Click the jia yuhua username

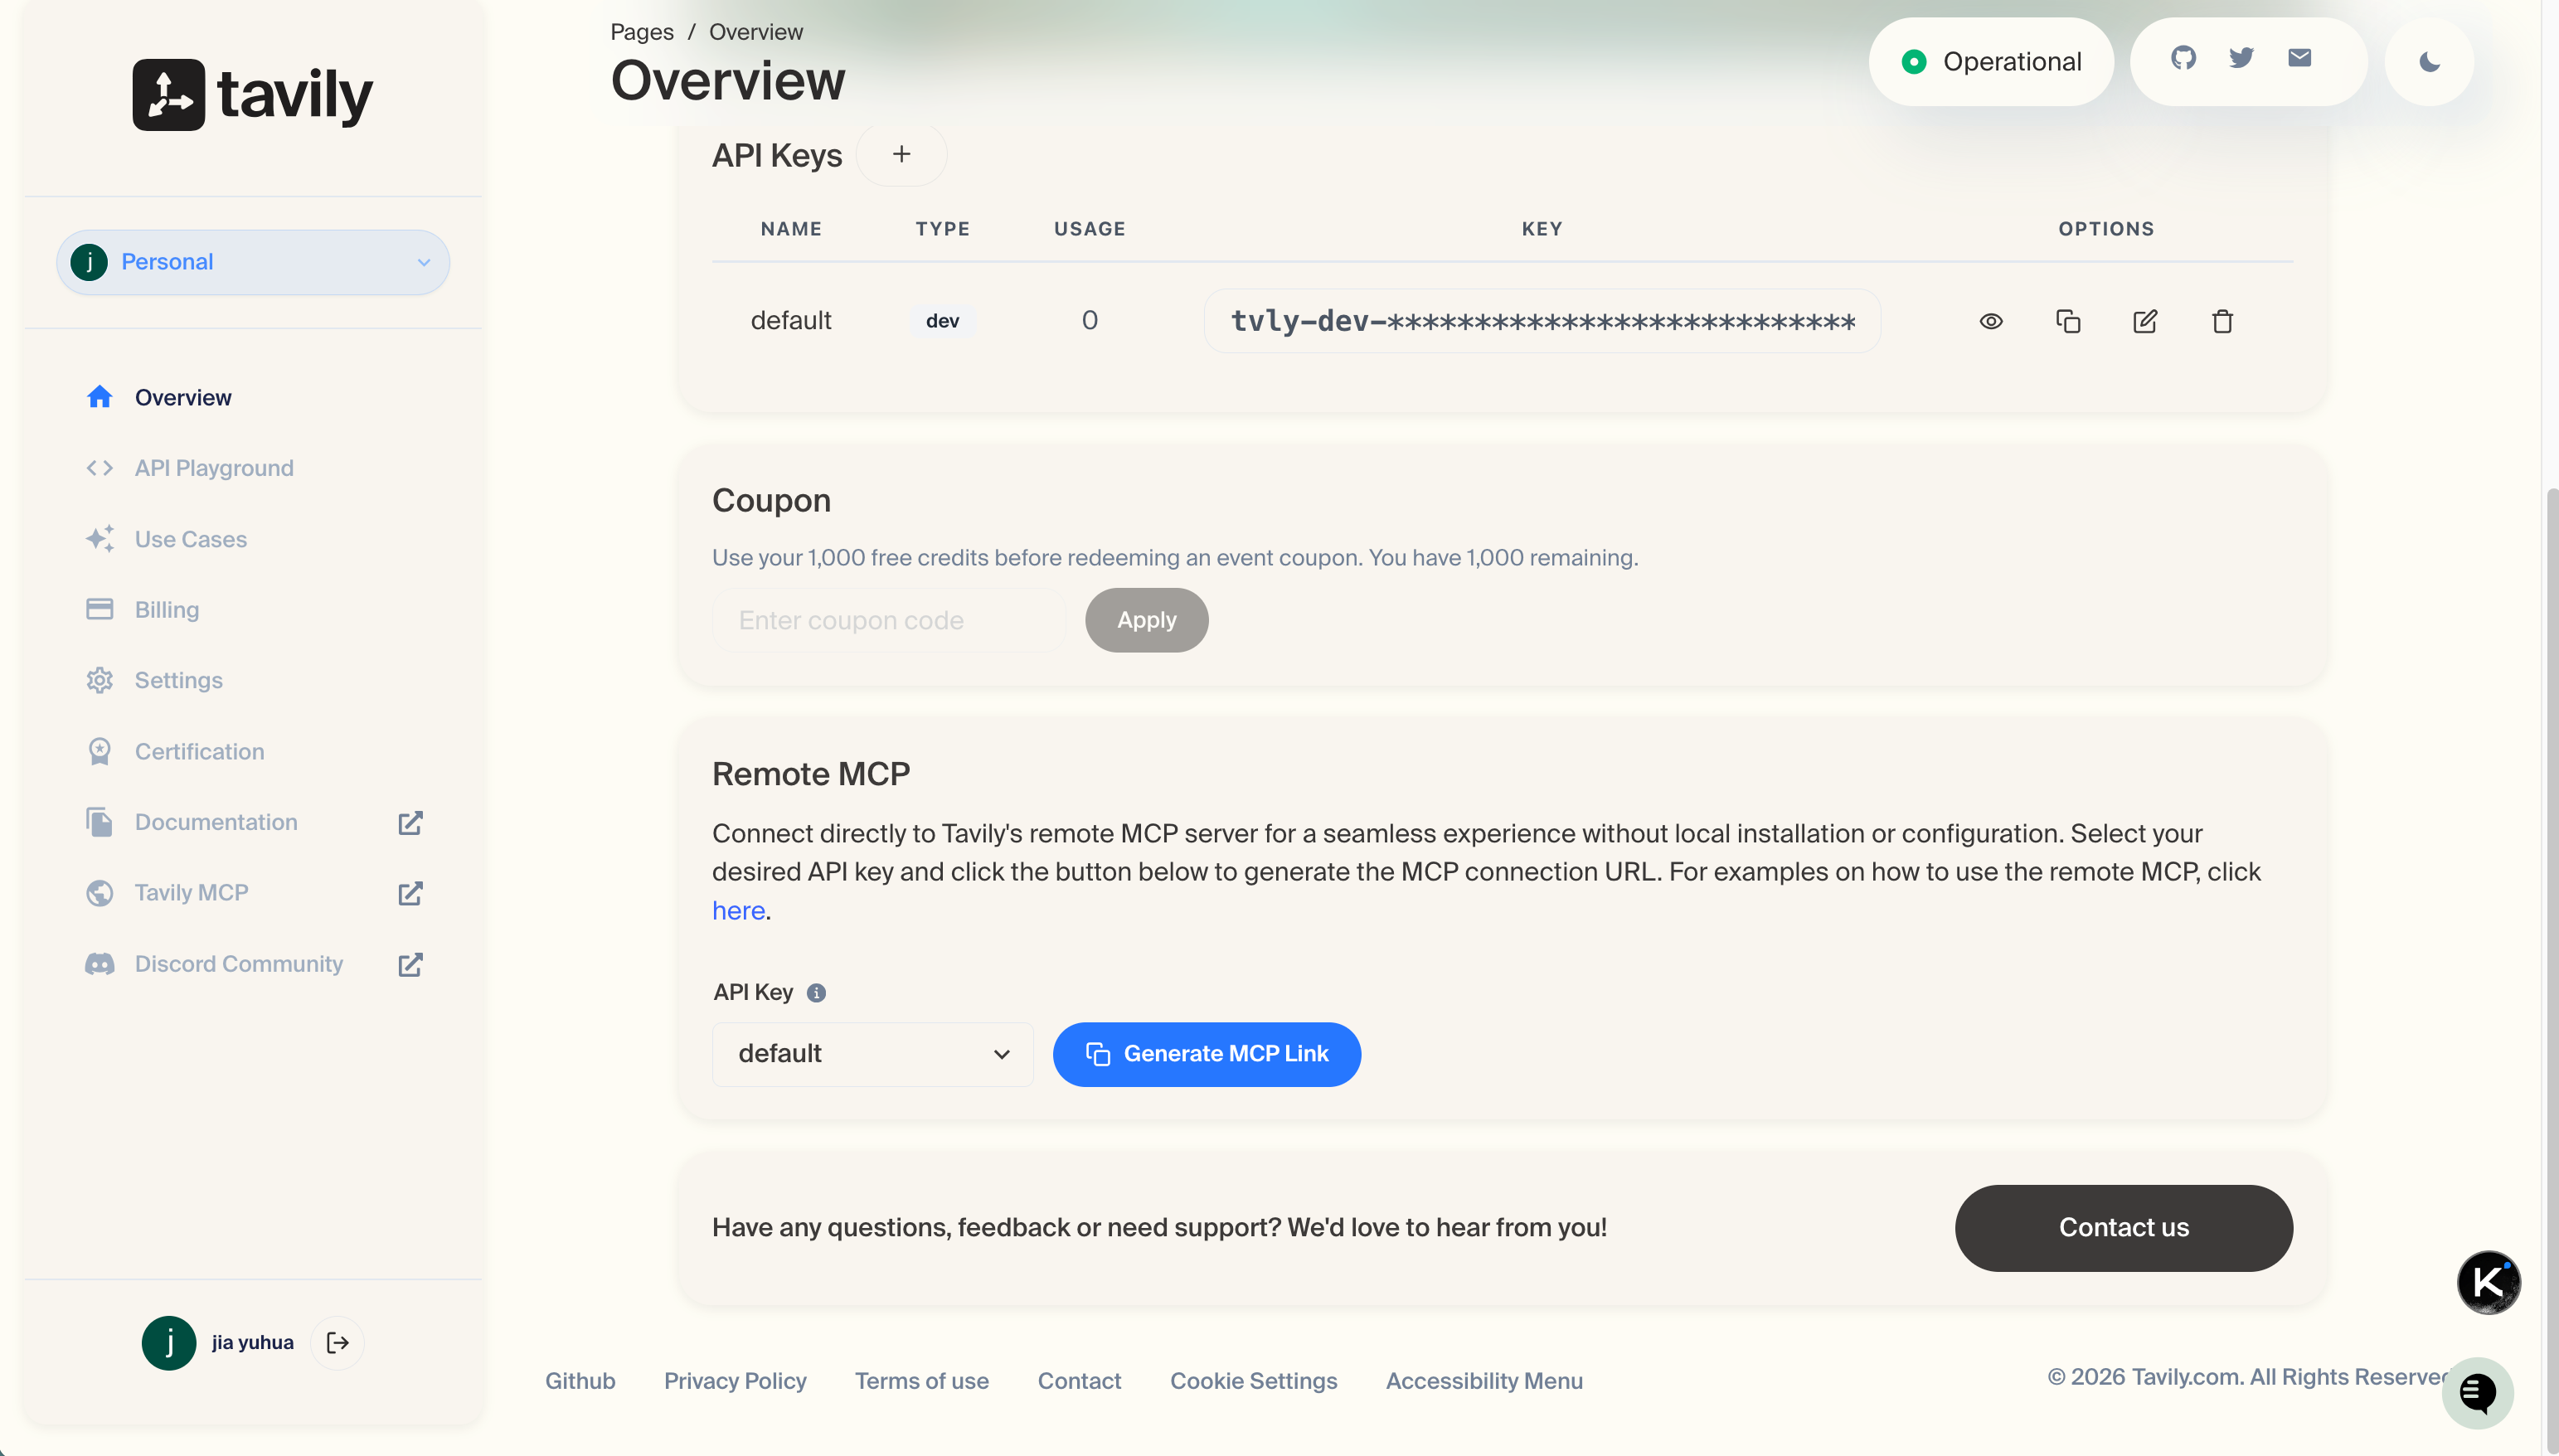253,1342
